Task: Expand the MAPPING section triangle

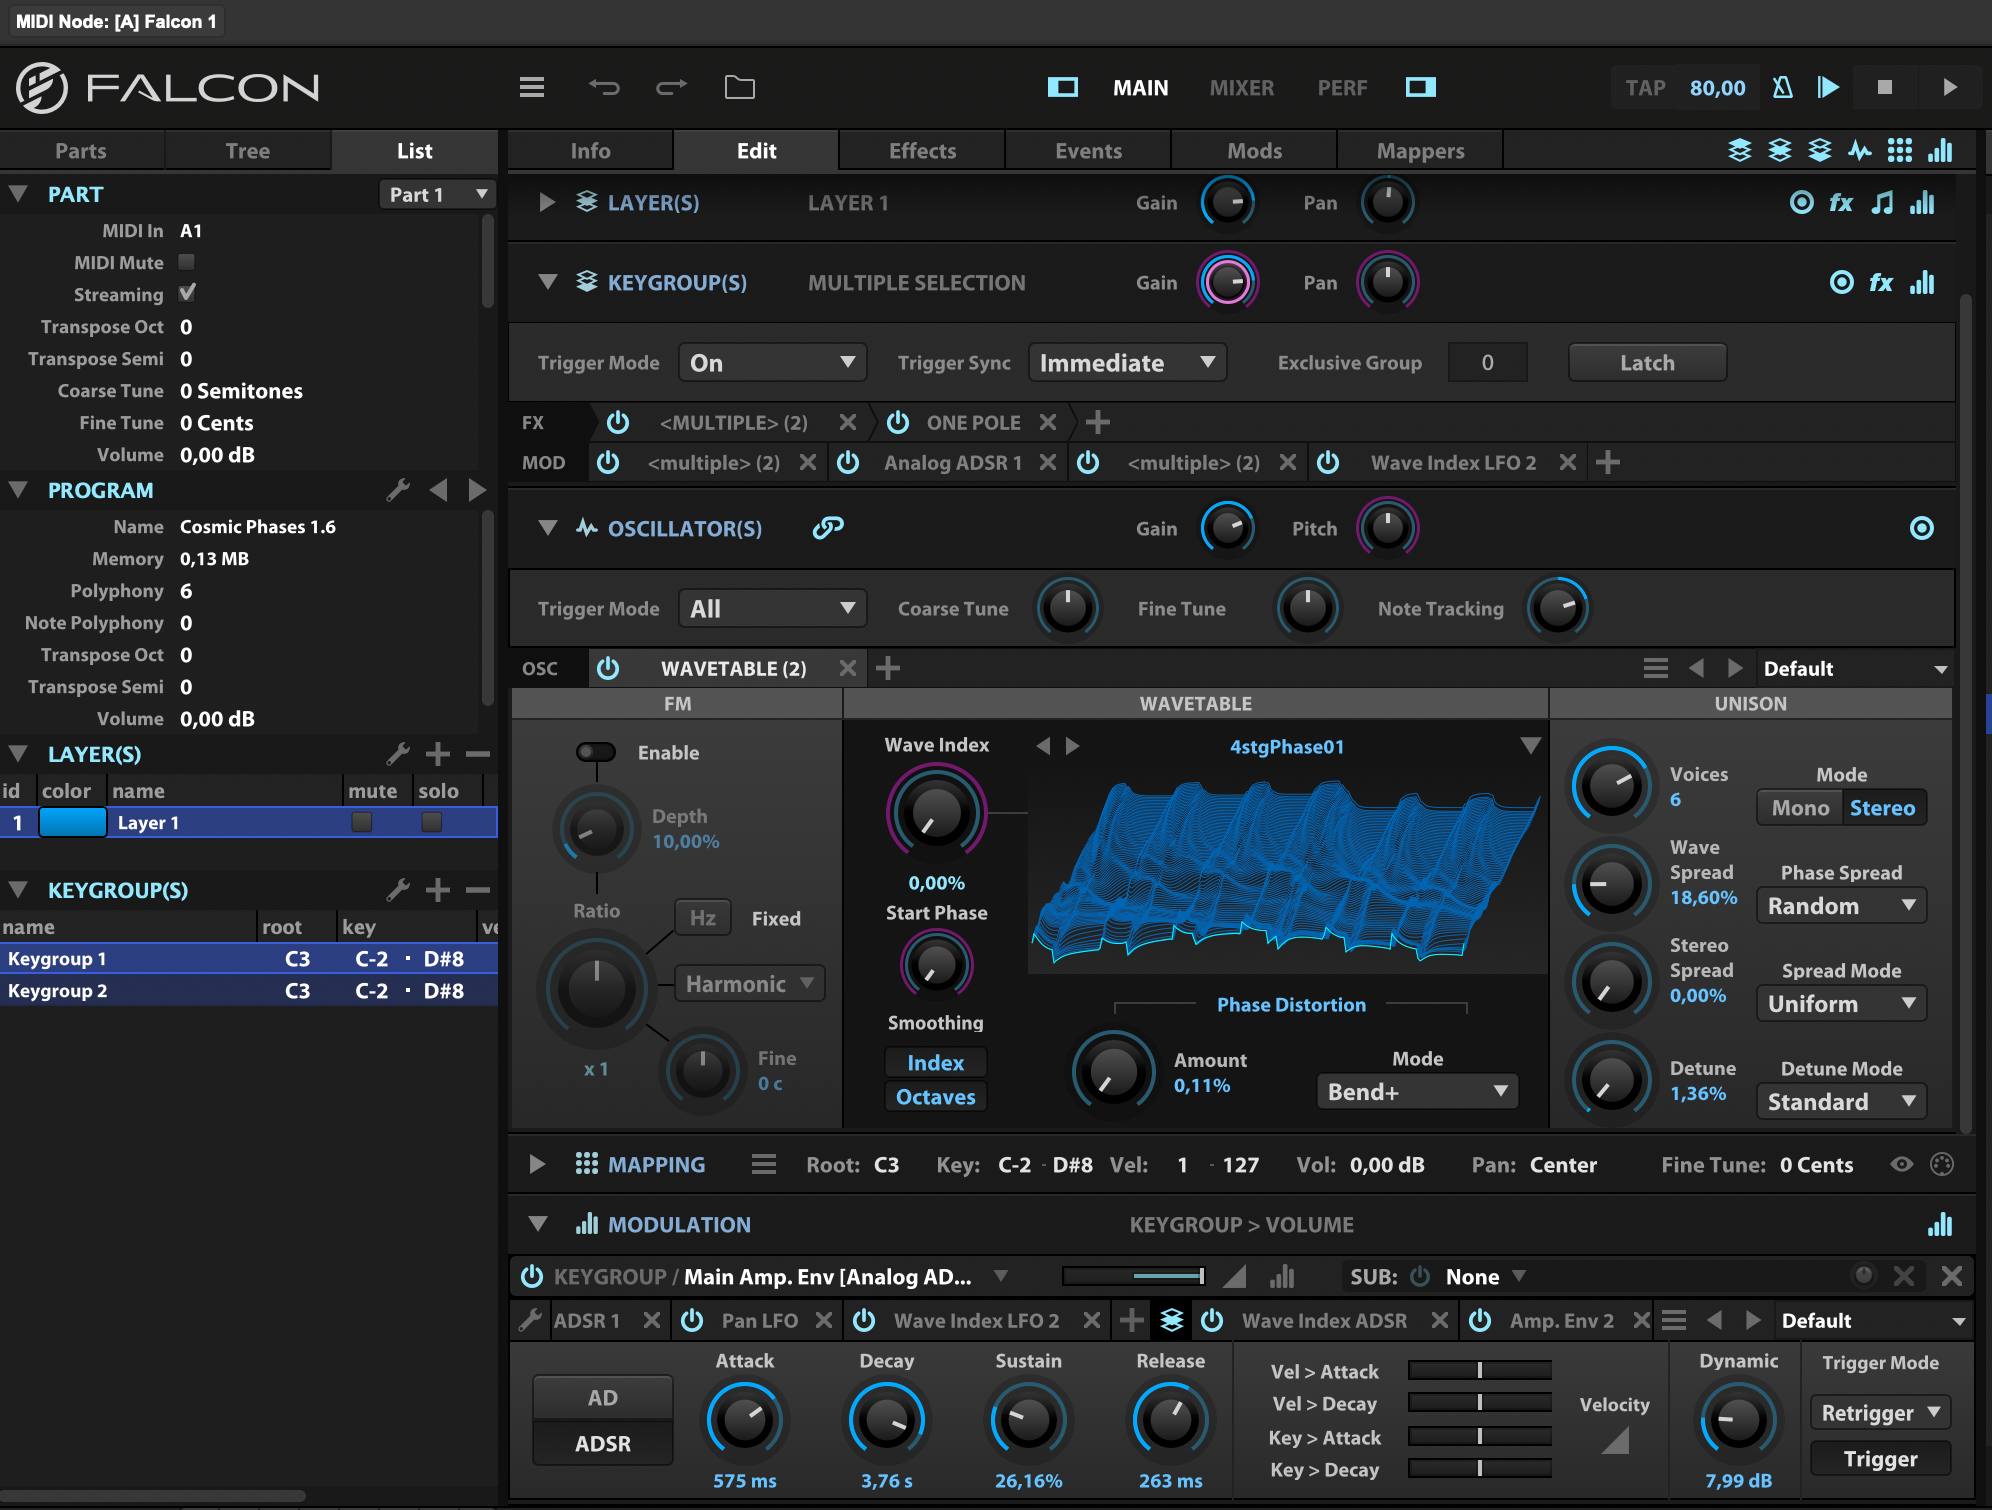Action: tap(537, 1164)
